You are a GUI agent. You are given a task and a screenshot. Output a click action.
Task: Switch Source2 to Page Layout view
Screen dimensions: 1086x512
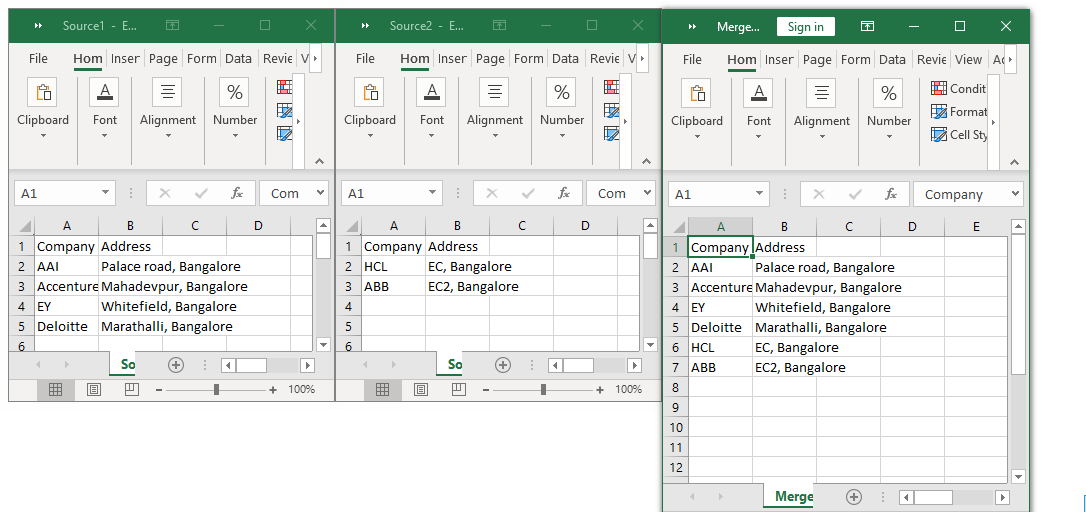point(421,389)
